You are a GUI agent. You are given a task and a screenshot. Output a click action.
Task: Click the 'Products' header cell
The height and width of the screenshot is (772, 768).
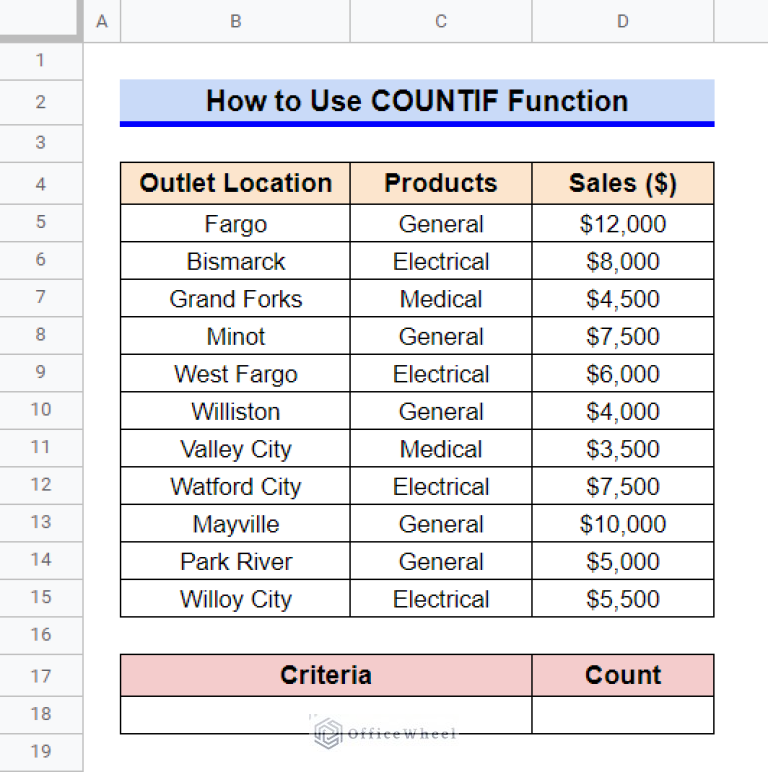click(x=441, y=184)
